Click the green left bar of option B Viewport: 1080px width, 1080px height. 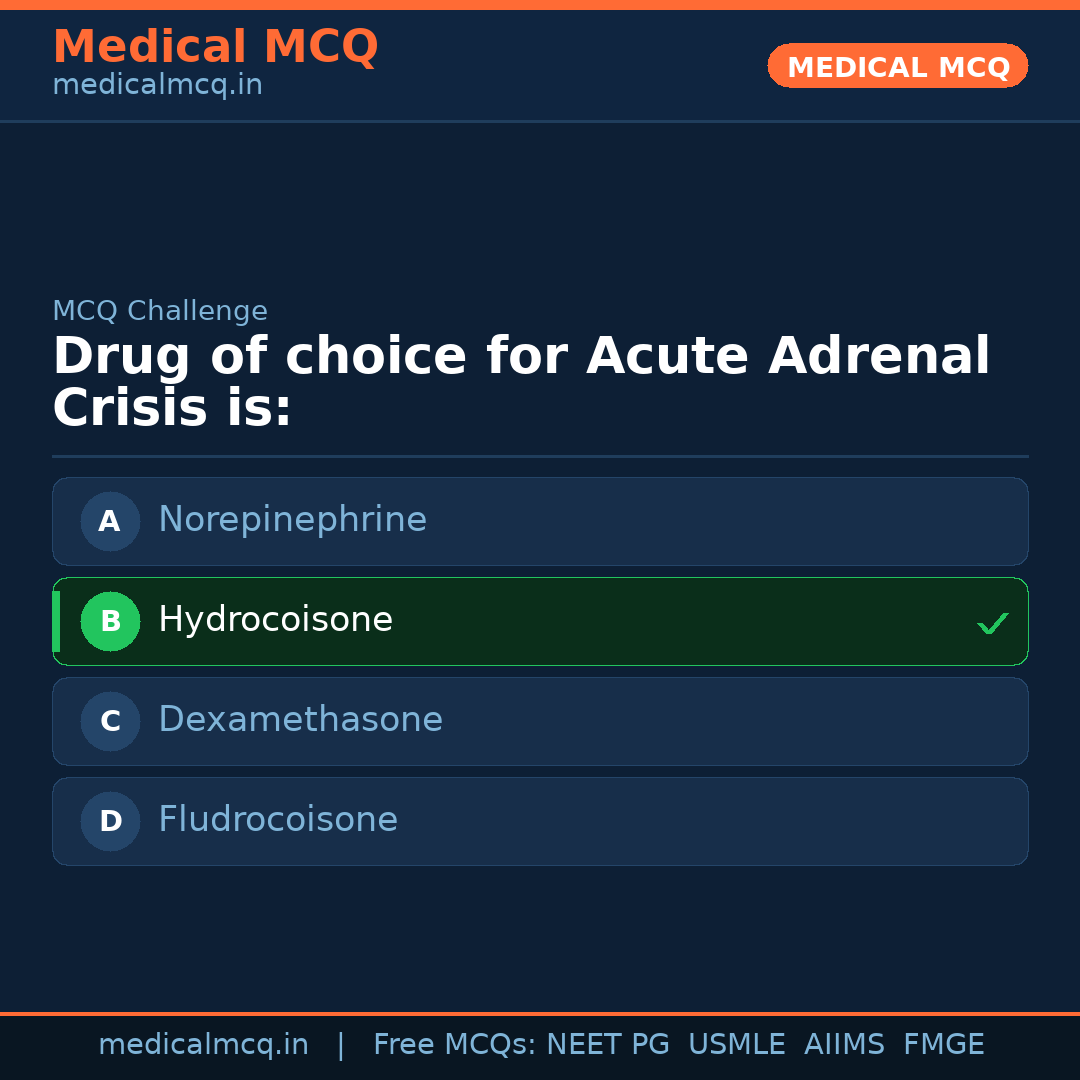tap(56, 621)
